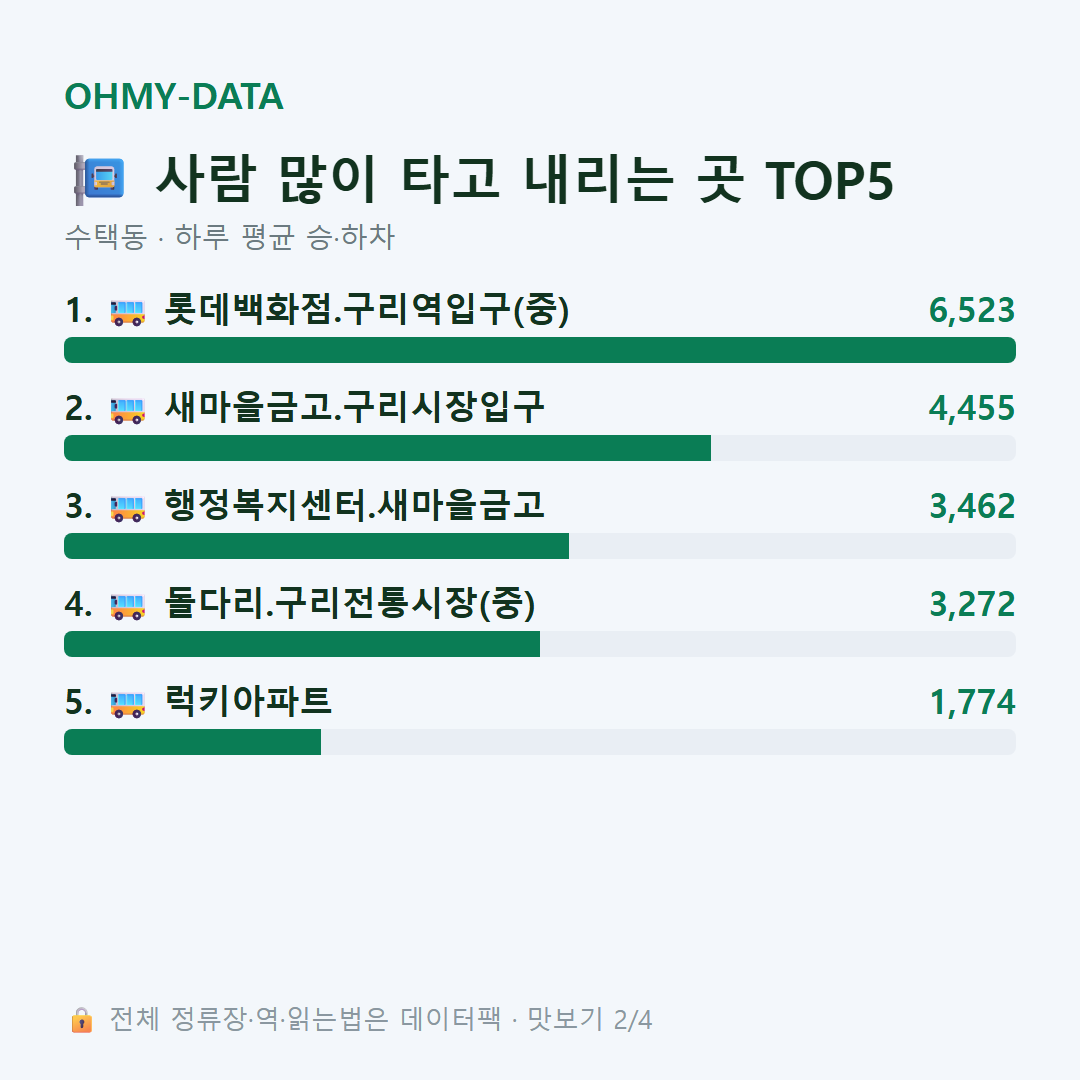Viewport: 1080px width, 1080px height.
Task: Click the bus icon beside 행정복지센터.새마을금고
Action: click(128, 508)
